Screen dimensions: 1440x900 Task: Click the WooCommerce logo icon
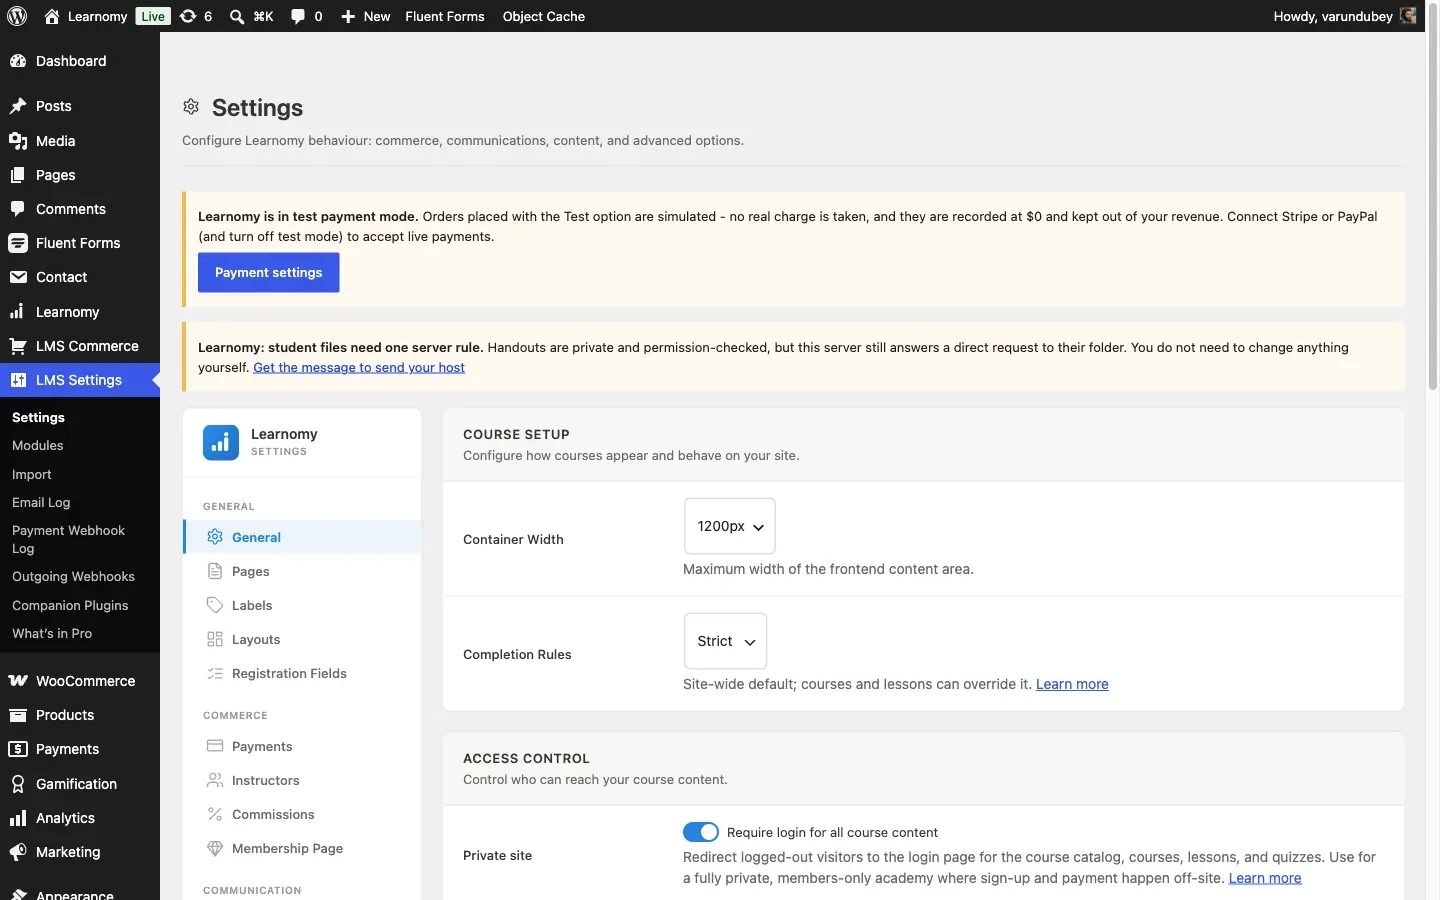(18, 681)
